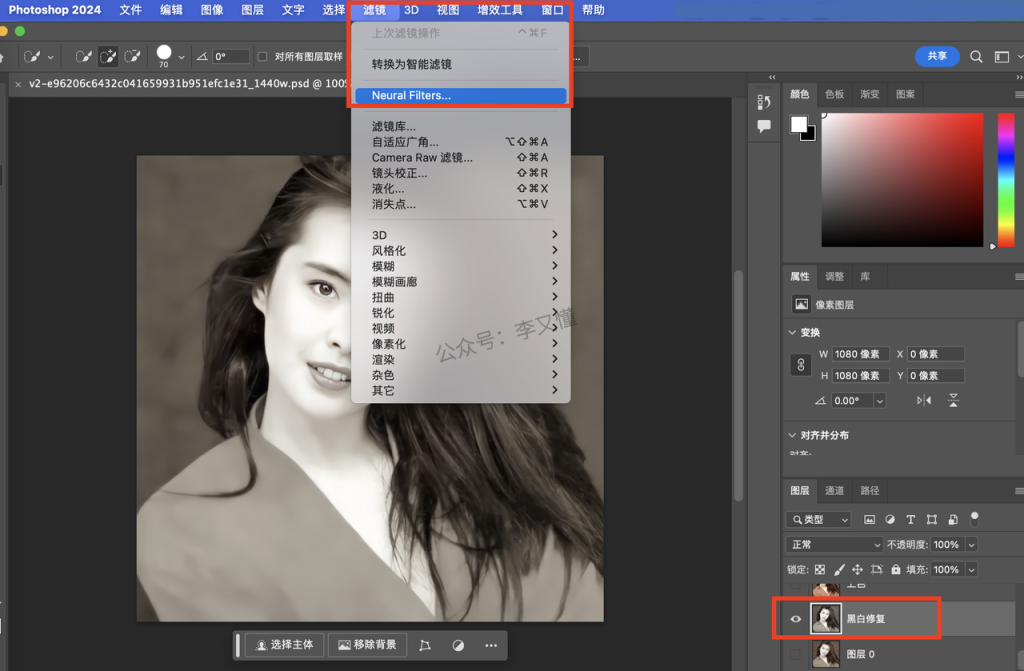Switch to the 通道 tab

(x=834, y=491)
